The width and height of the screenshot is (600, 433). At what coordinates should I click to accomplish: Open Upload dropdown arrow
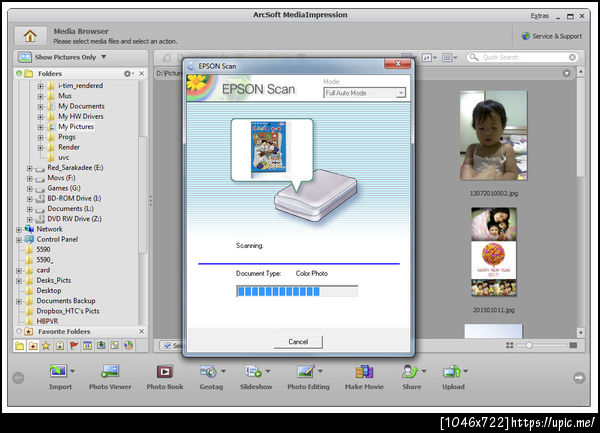coord(466,371)
